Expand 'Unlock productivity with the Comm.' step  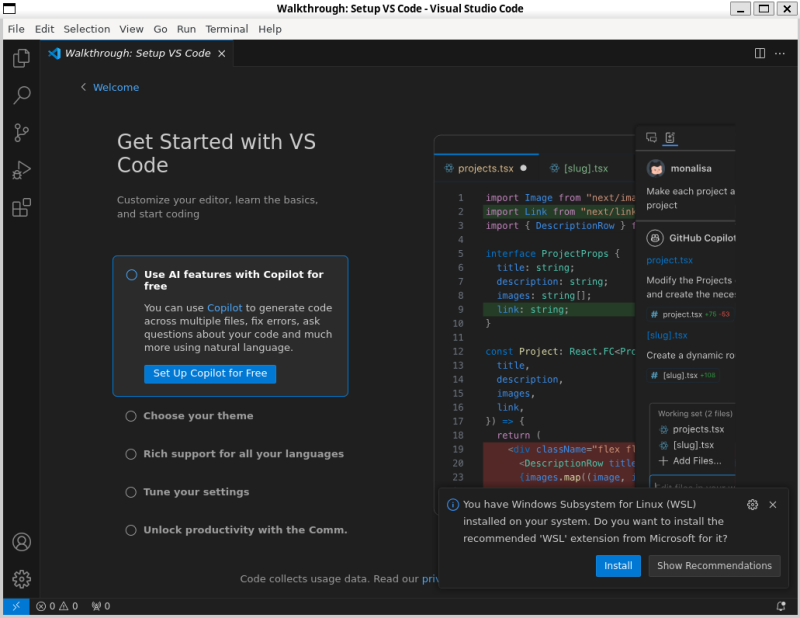245,530
